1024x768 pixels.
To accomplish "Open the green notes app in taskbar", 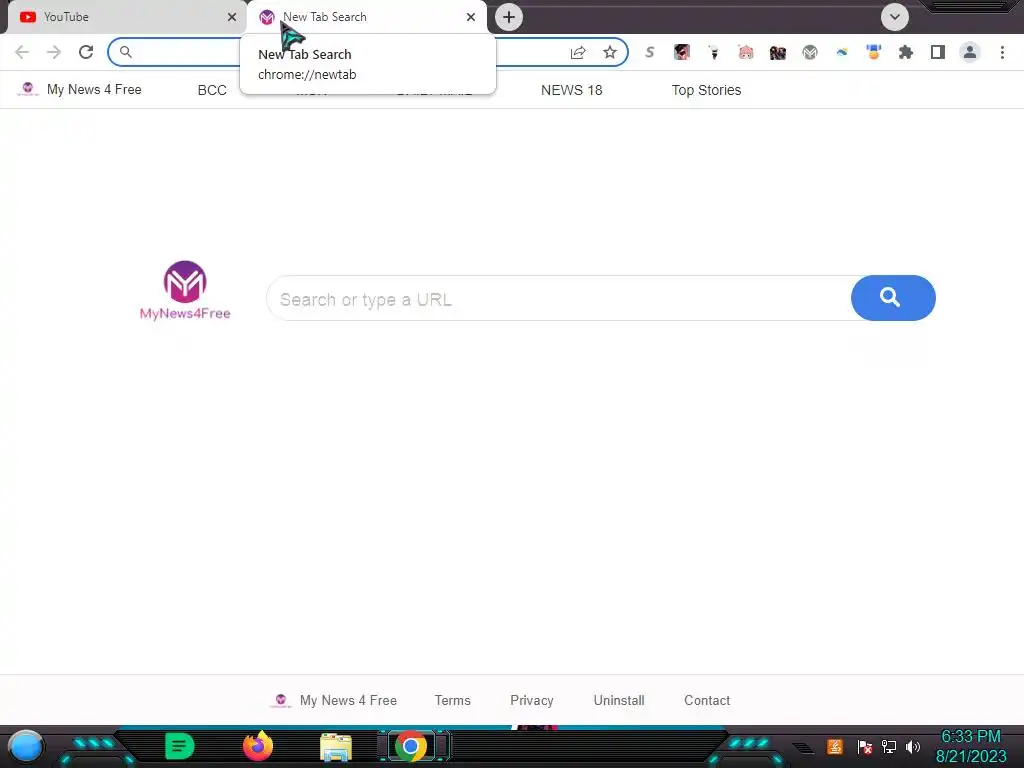I will pyautogui.click(x=180, y=746).
